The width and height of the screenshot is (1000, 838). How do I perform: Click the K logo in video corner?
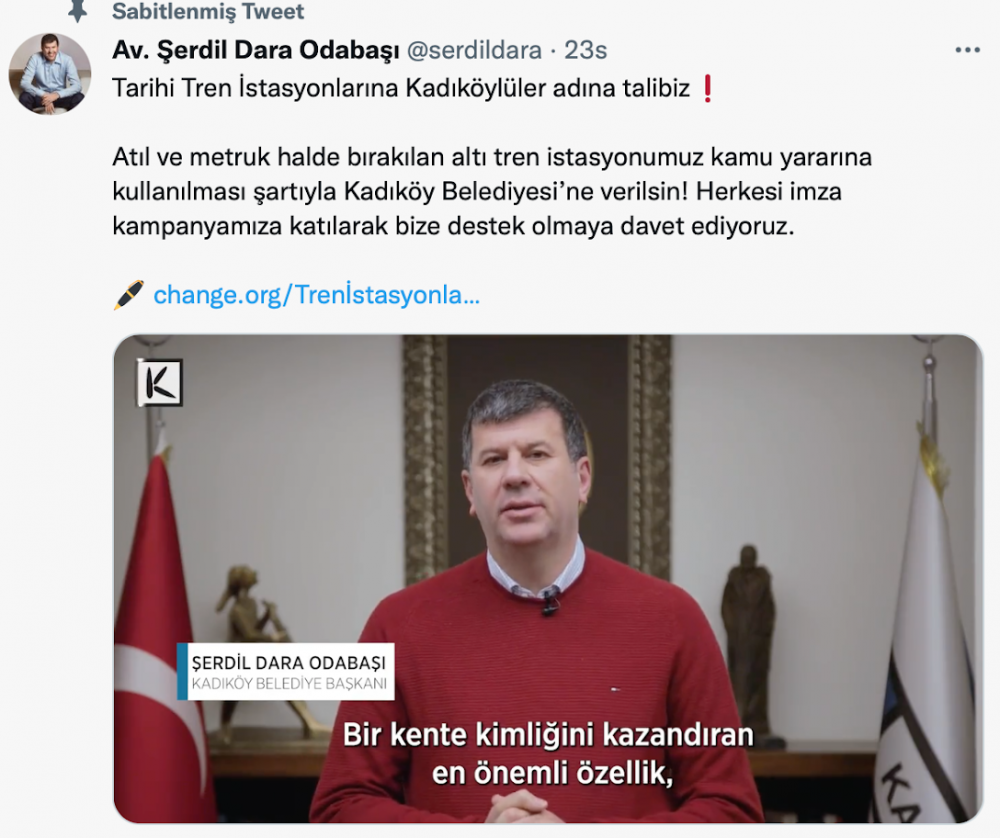[x=160, y=383]
